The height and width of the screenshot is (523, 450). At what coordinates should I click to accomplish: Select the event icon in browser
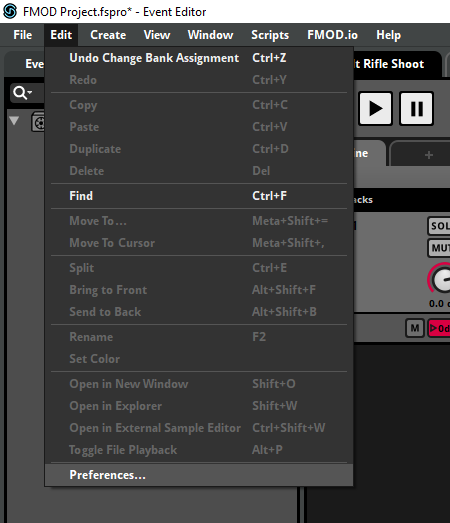tap(38, 123)
